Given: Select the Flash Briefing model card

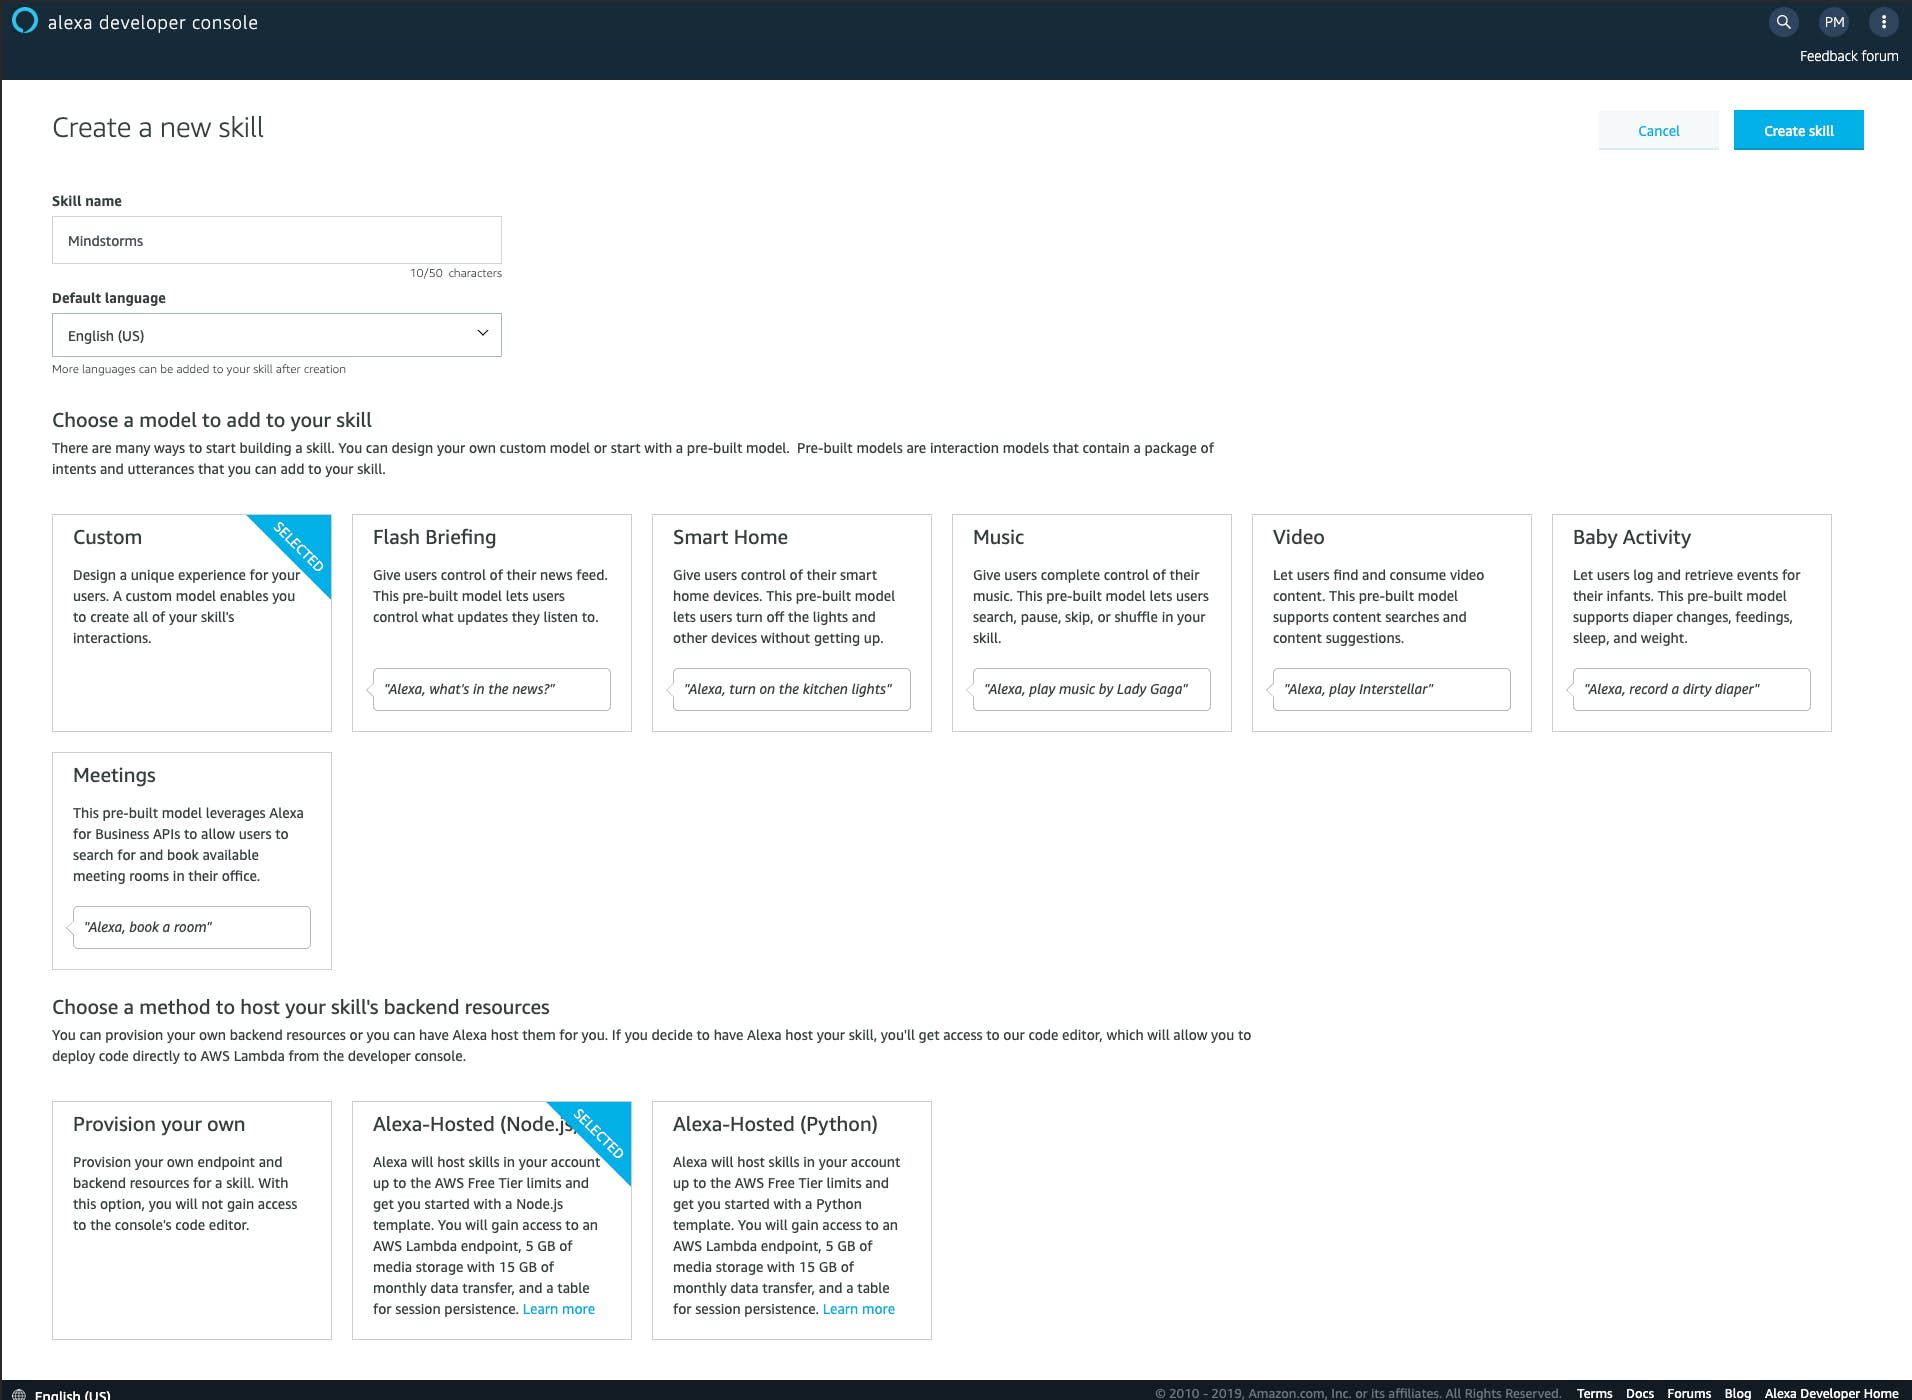Looking at the screenshot, I should (492, 623).
